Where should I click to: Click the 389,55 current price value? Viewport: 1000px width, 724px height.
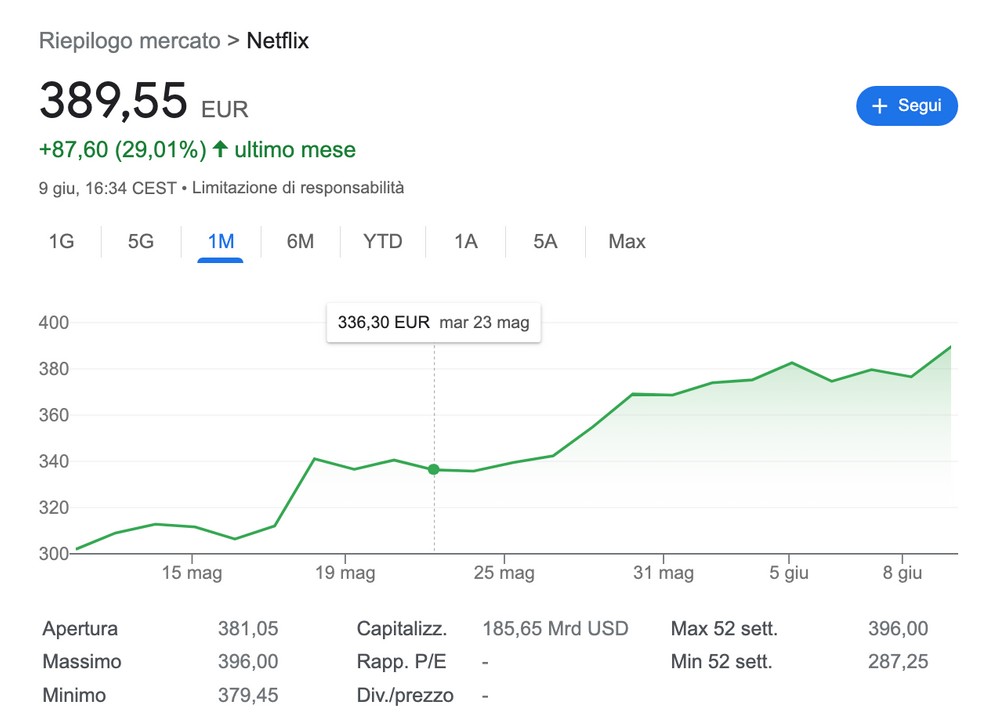(x=114, y=100)
